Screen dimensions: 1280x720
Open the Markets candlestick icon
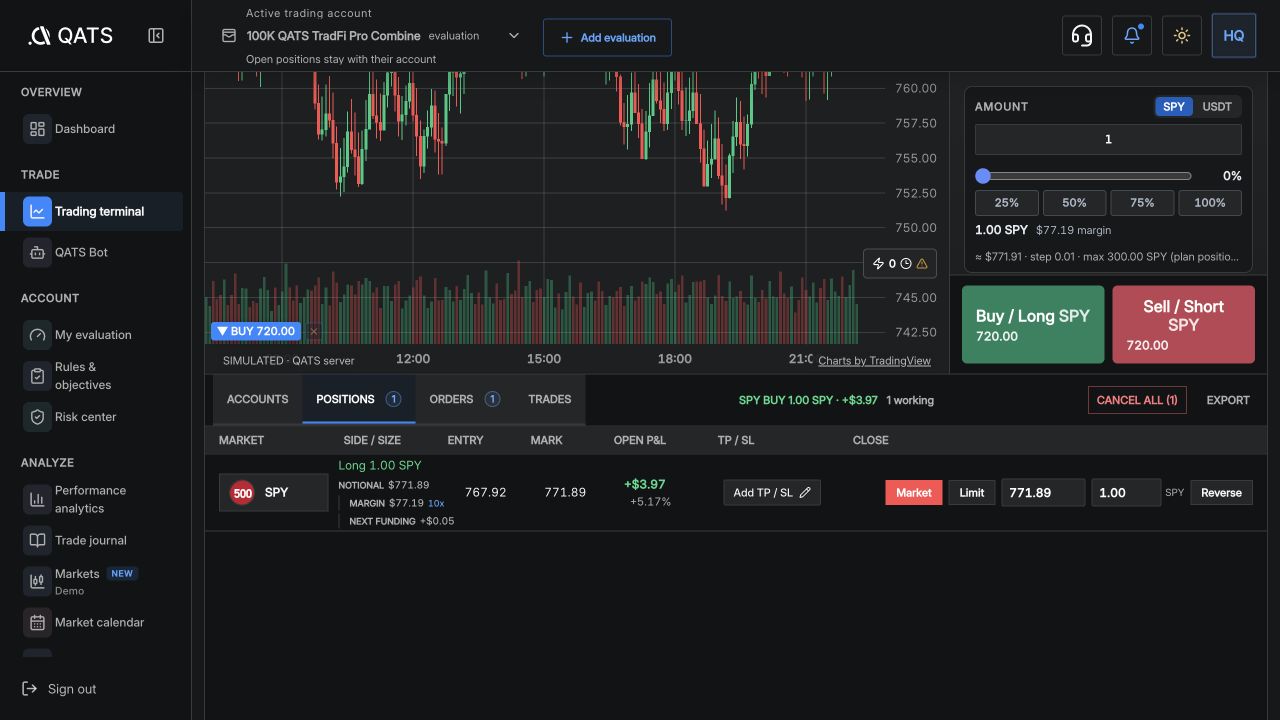pos(37,581)
